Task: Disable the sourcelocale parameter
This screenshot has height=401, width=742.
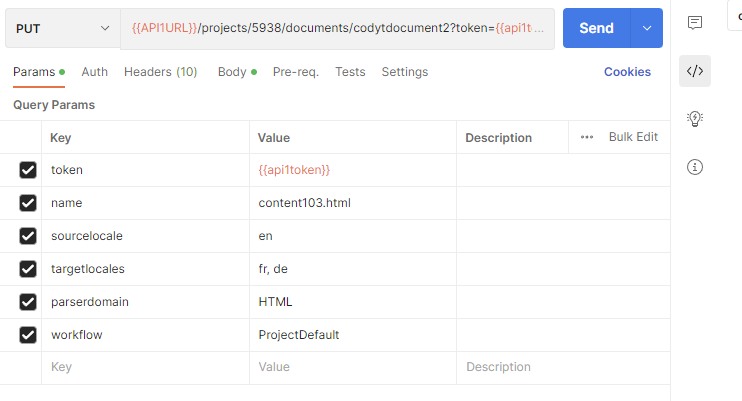Action: 28,236
